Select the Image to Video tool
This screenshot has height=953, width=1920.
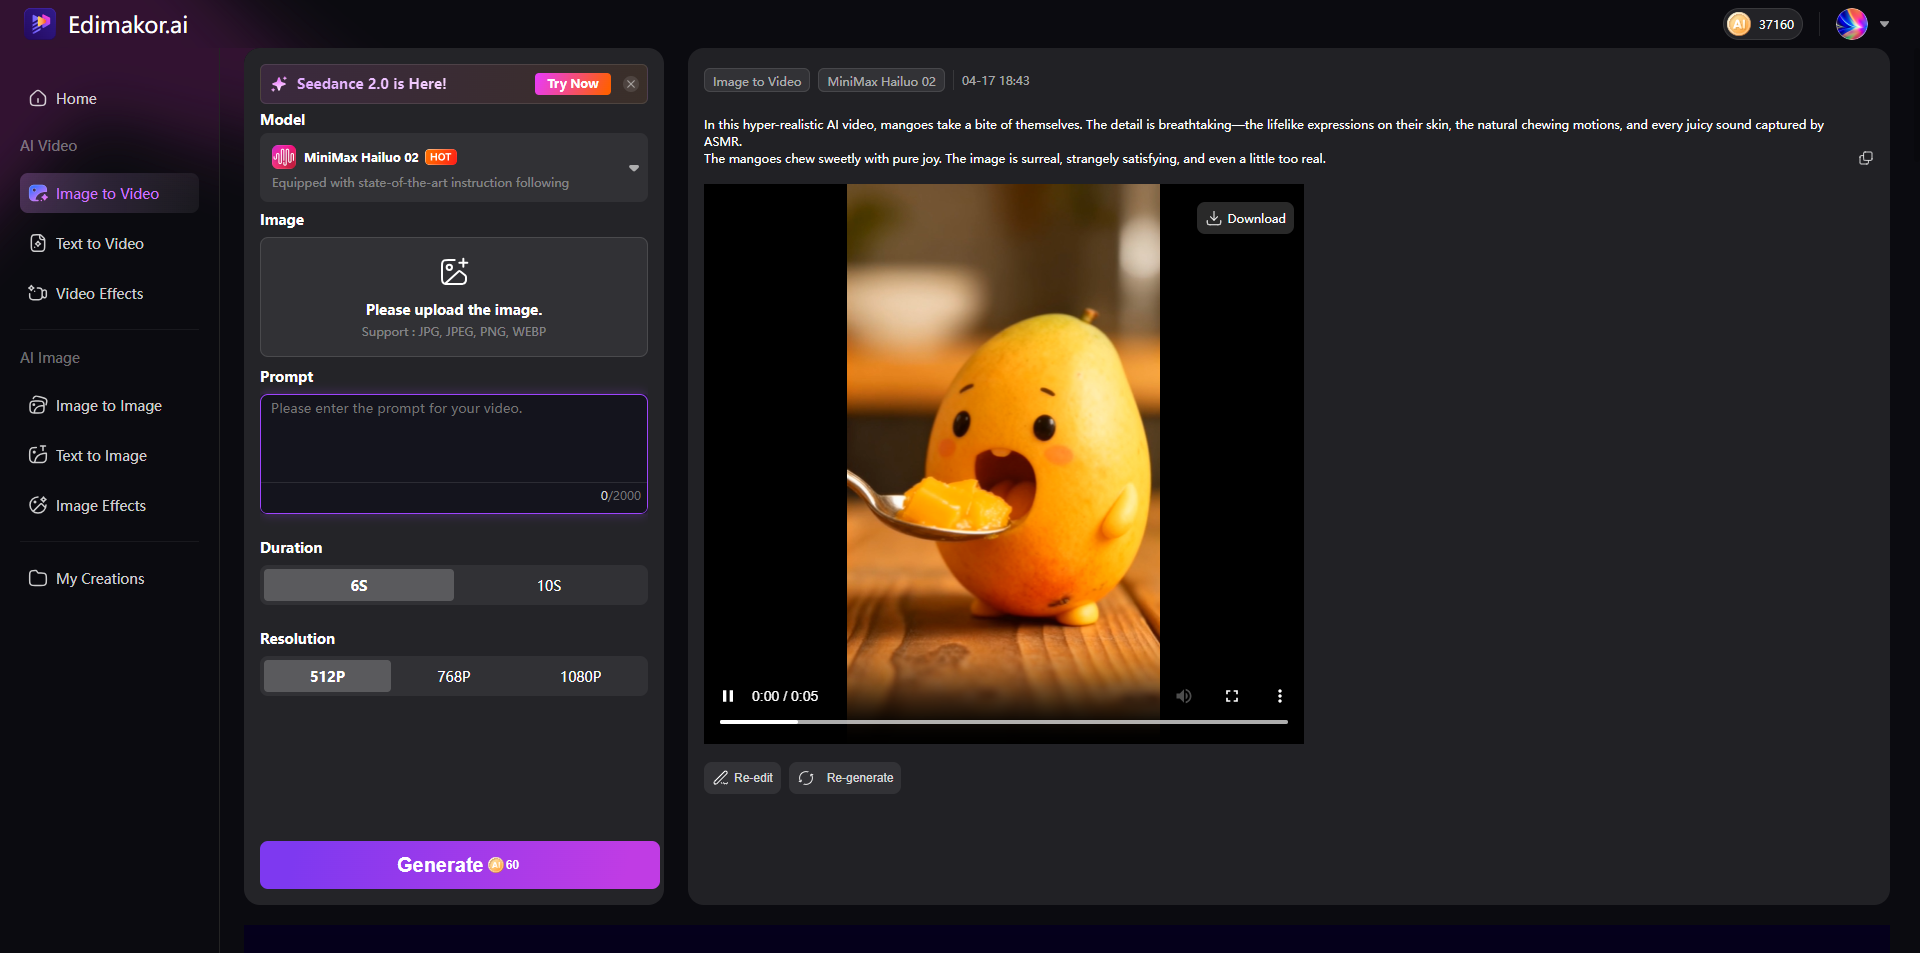pos(106,193)
